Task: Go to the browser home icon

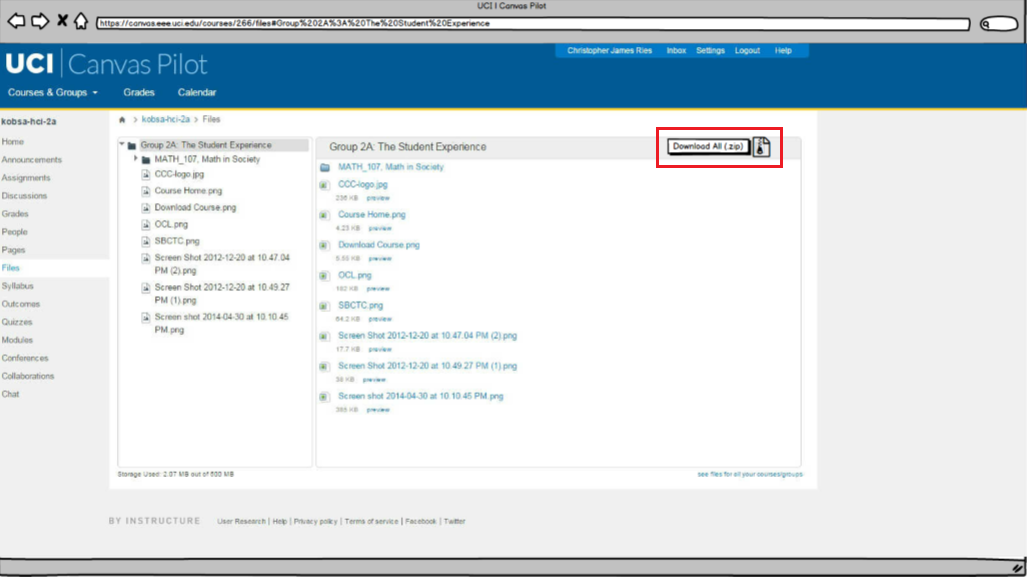Action: coord(81,22)
